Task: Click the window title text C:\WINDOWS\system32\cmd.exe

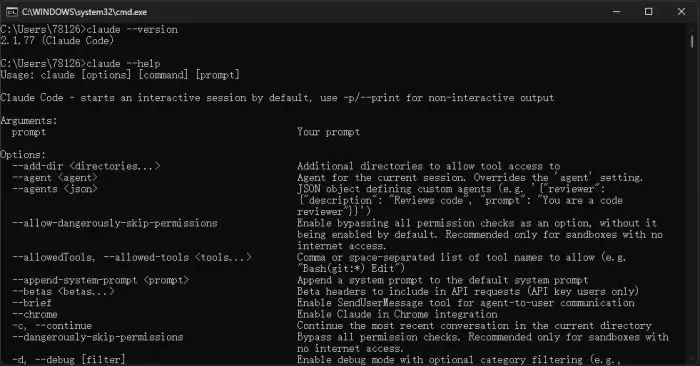Action: click(84, 12)
